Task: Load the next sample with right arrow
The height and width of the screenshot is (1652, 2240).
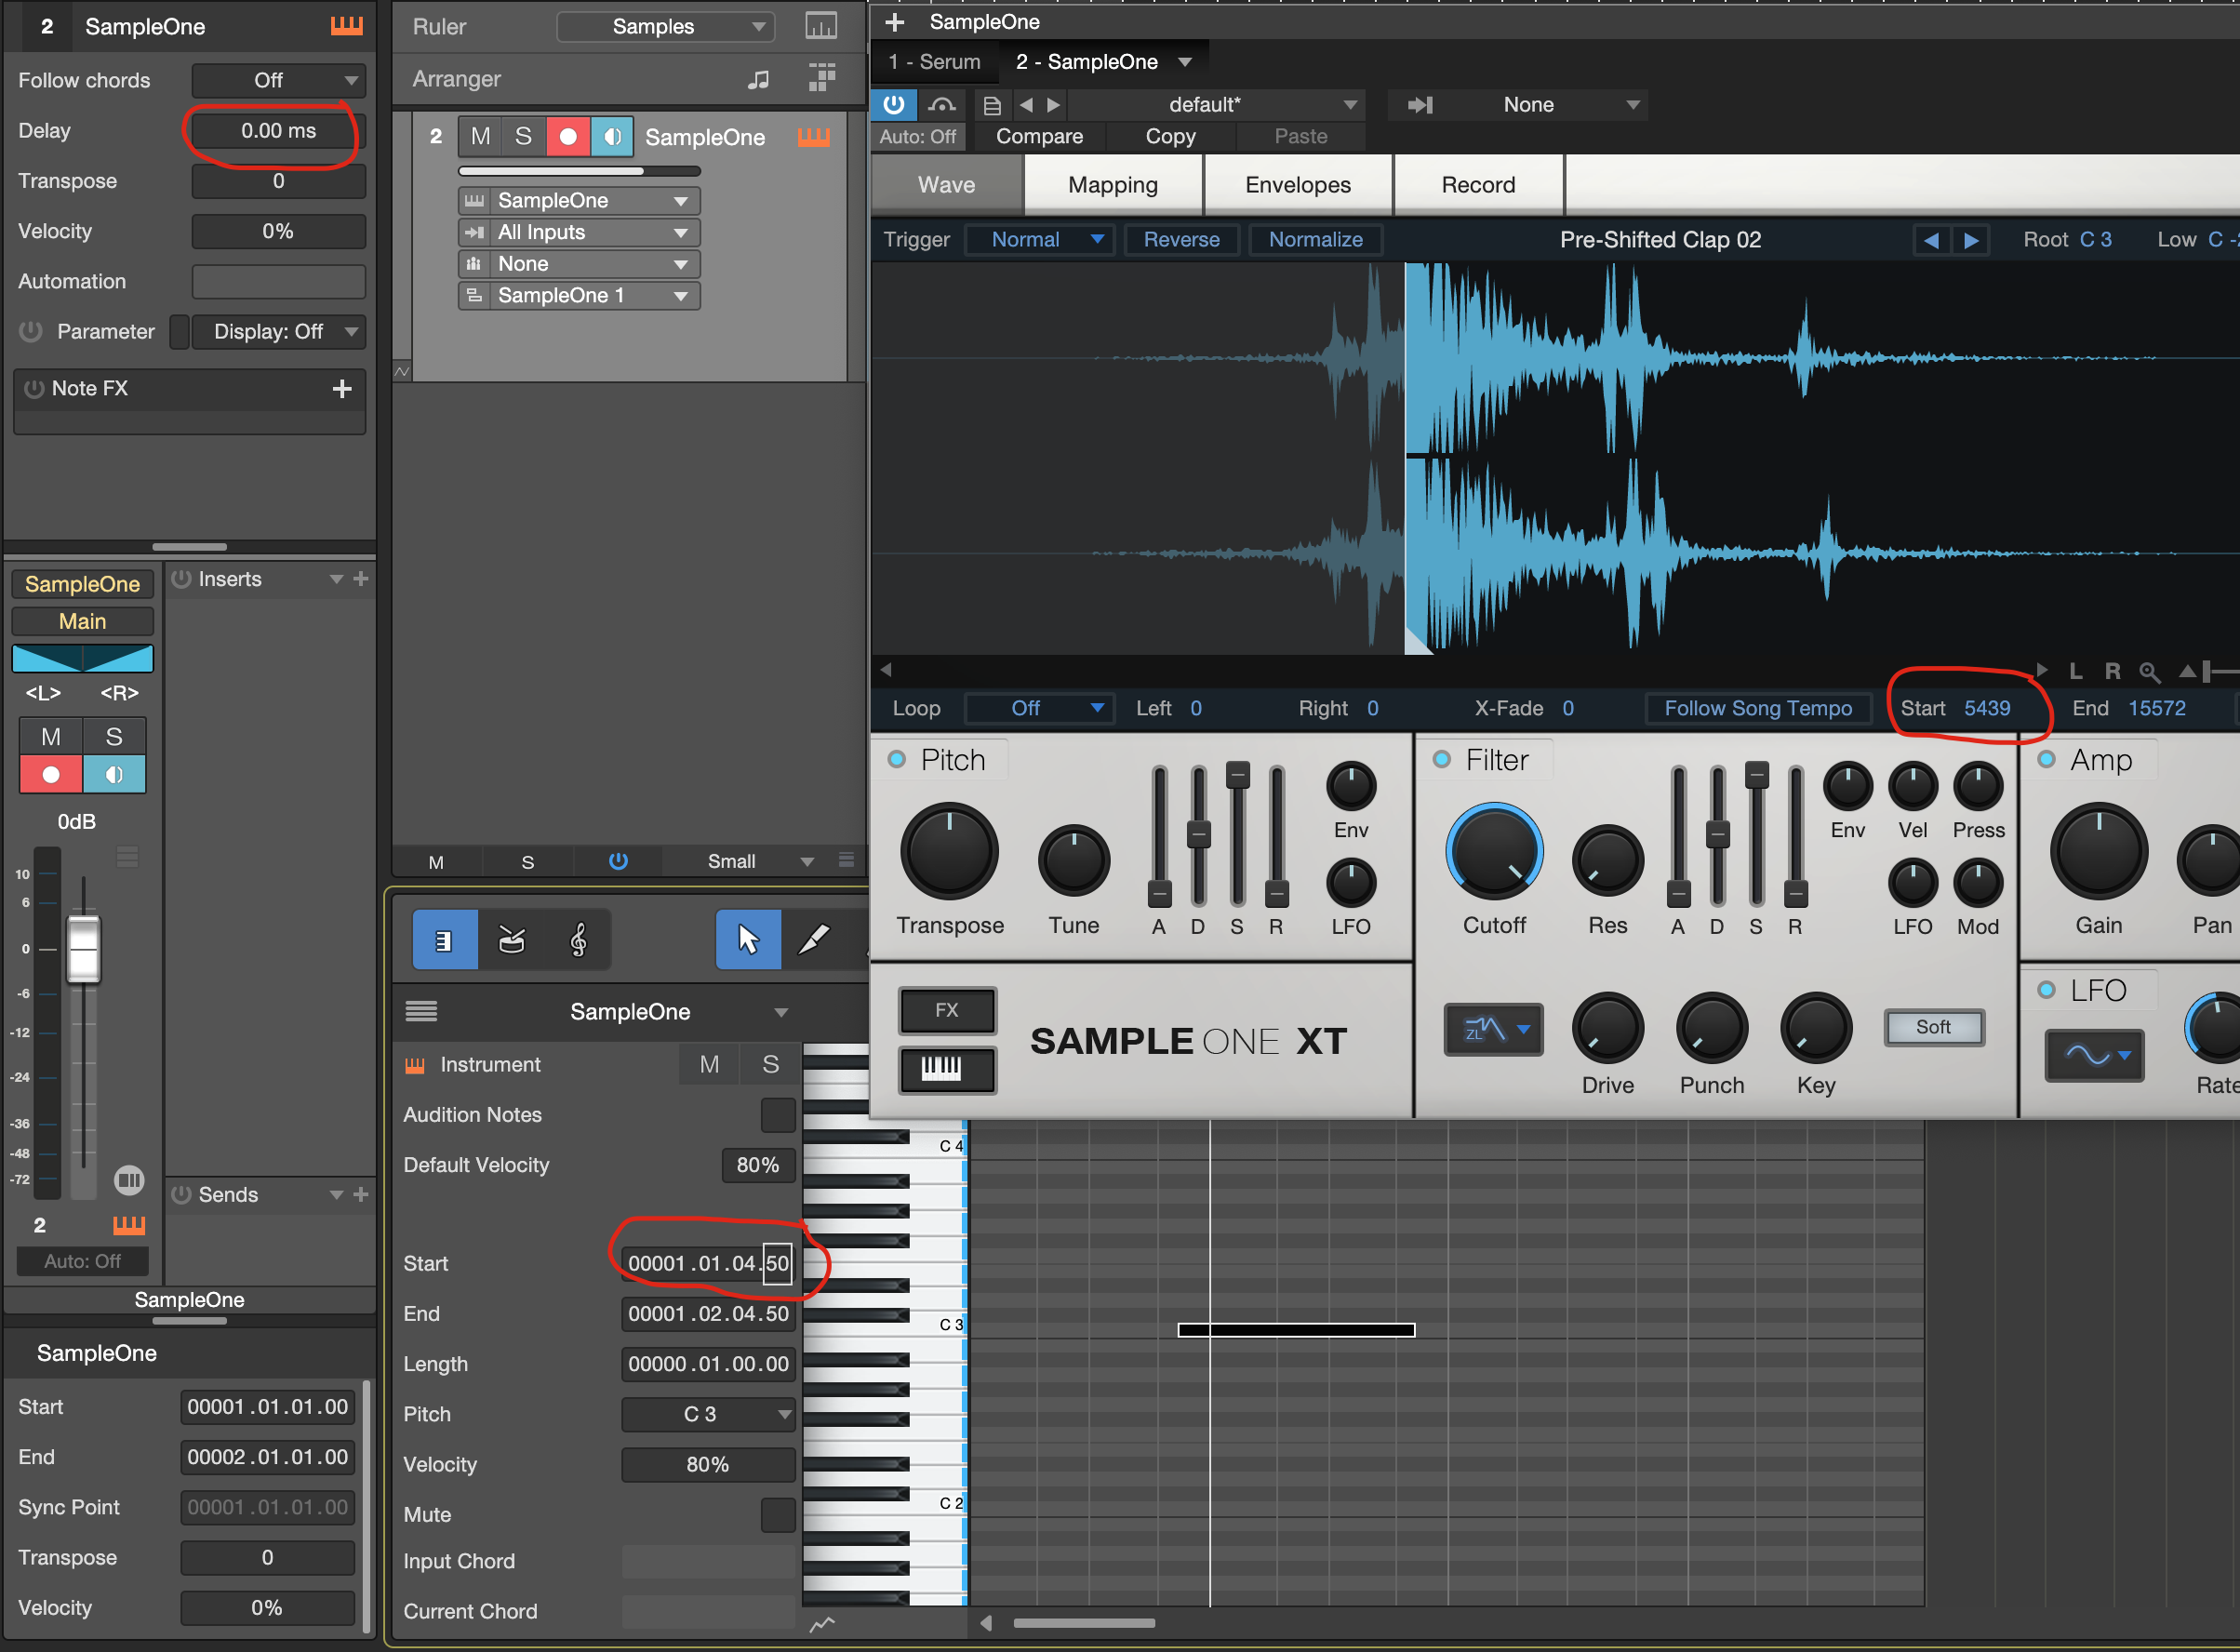Action: pos(1970,240)
